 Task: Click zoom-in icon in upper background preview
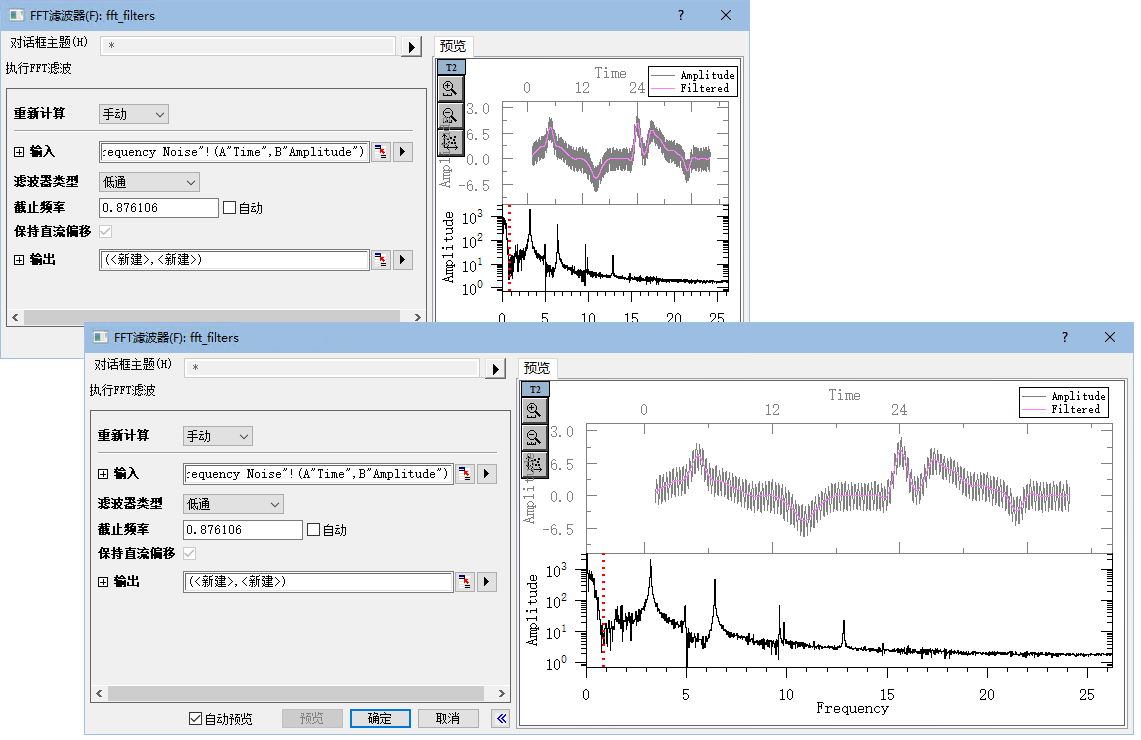450,89
